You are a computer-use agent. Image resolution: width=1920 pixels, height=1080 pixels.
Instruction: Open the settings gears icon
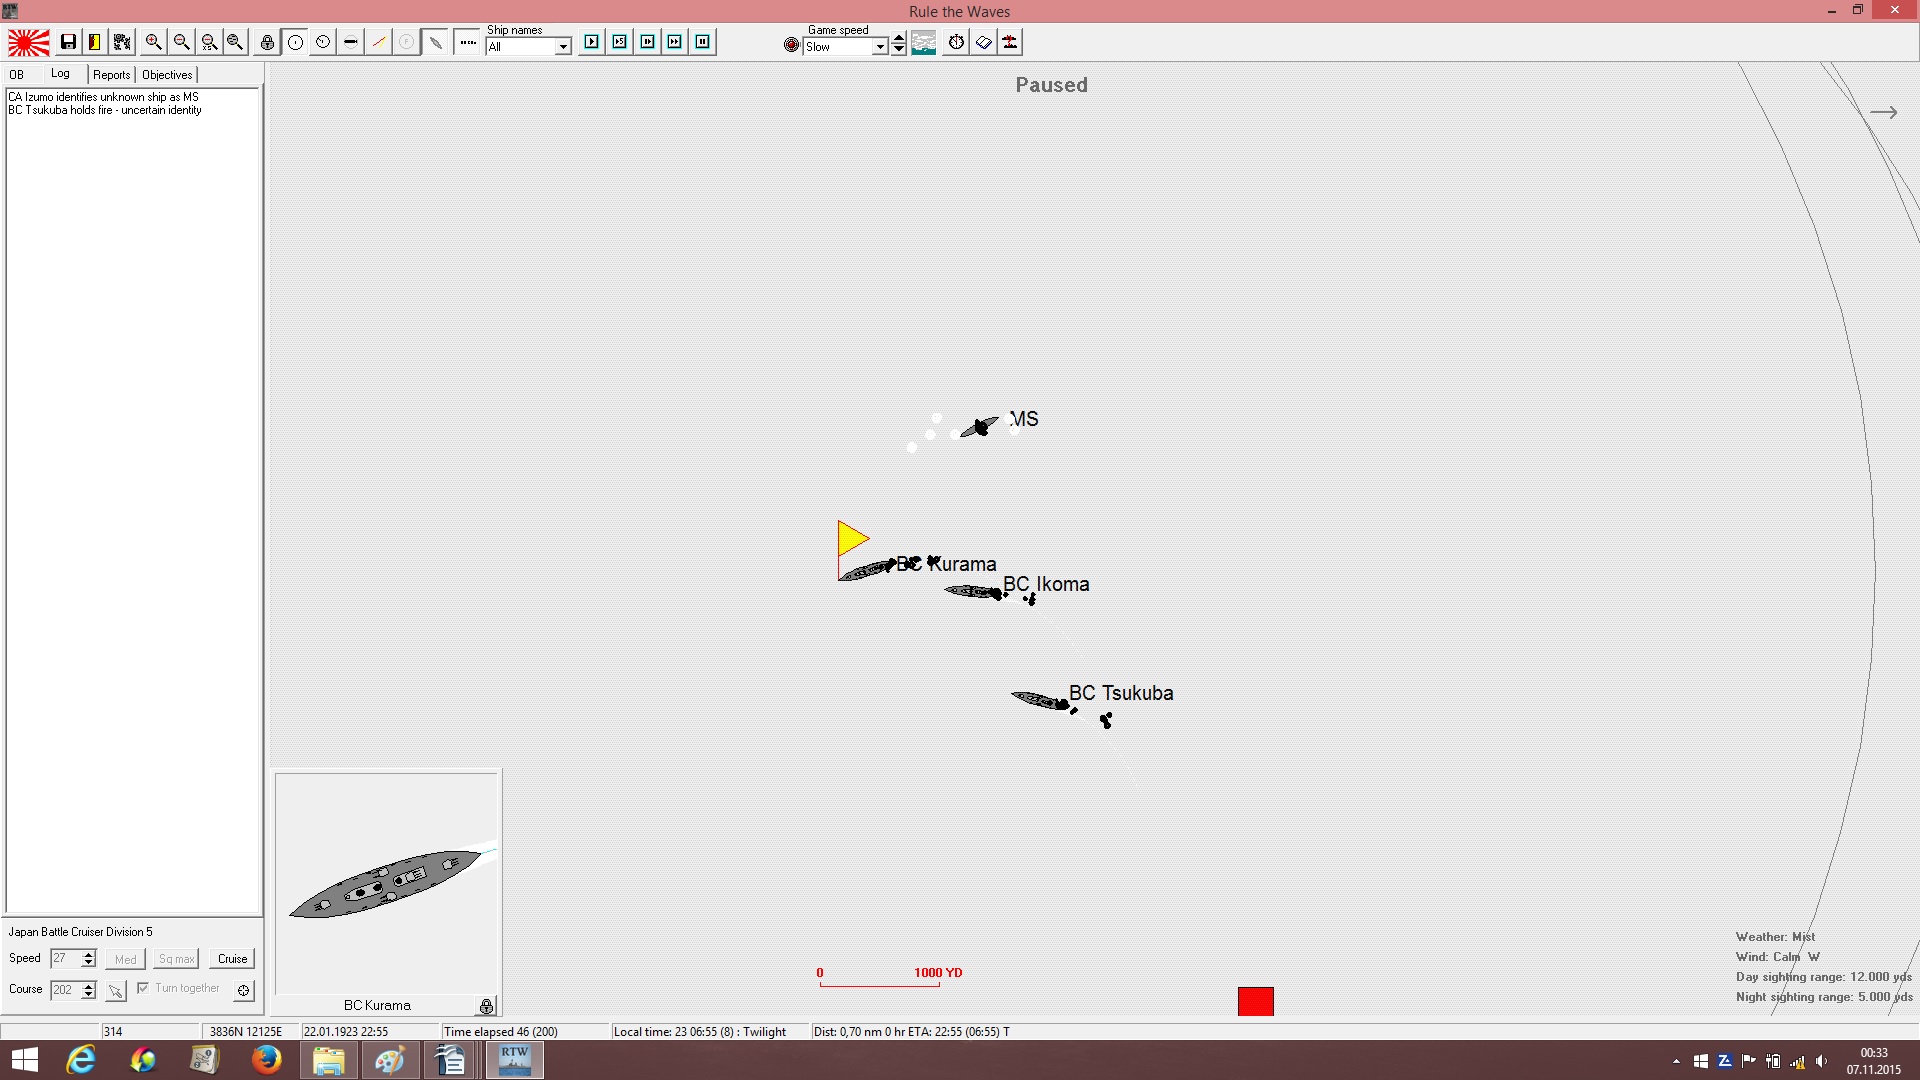pyautogui.click(x=122, y=42)
